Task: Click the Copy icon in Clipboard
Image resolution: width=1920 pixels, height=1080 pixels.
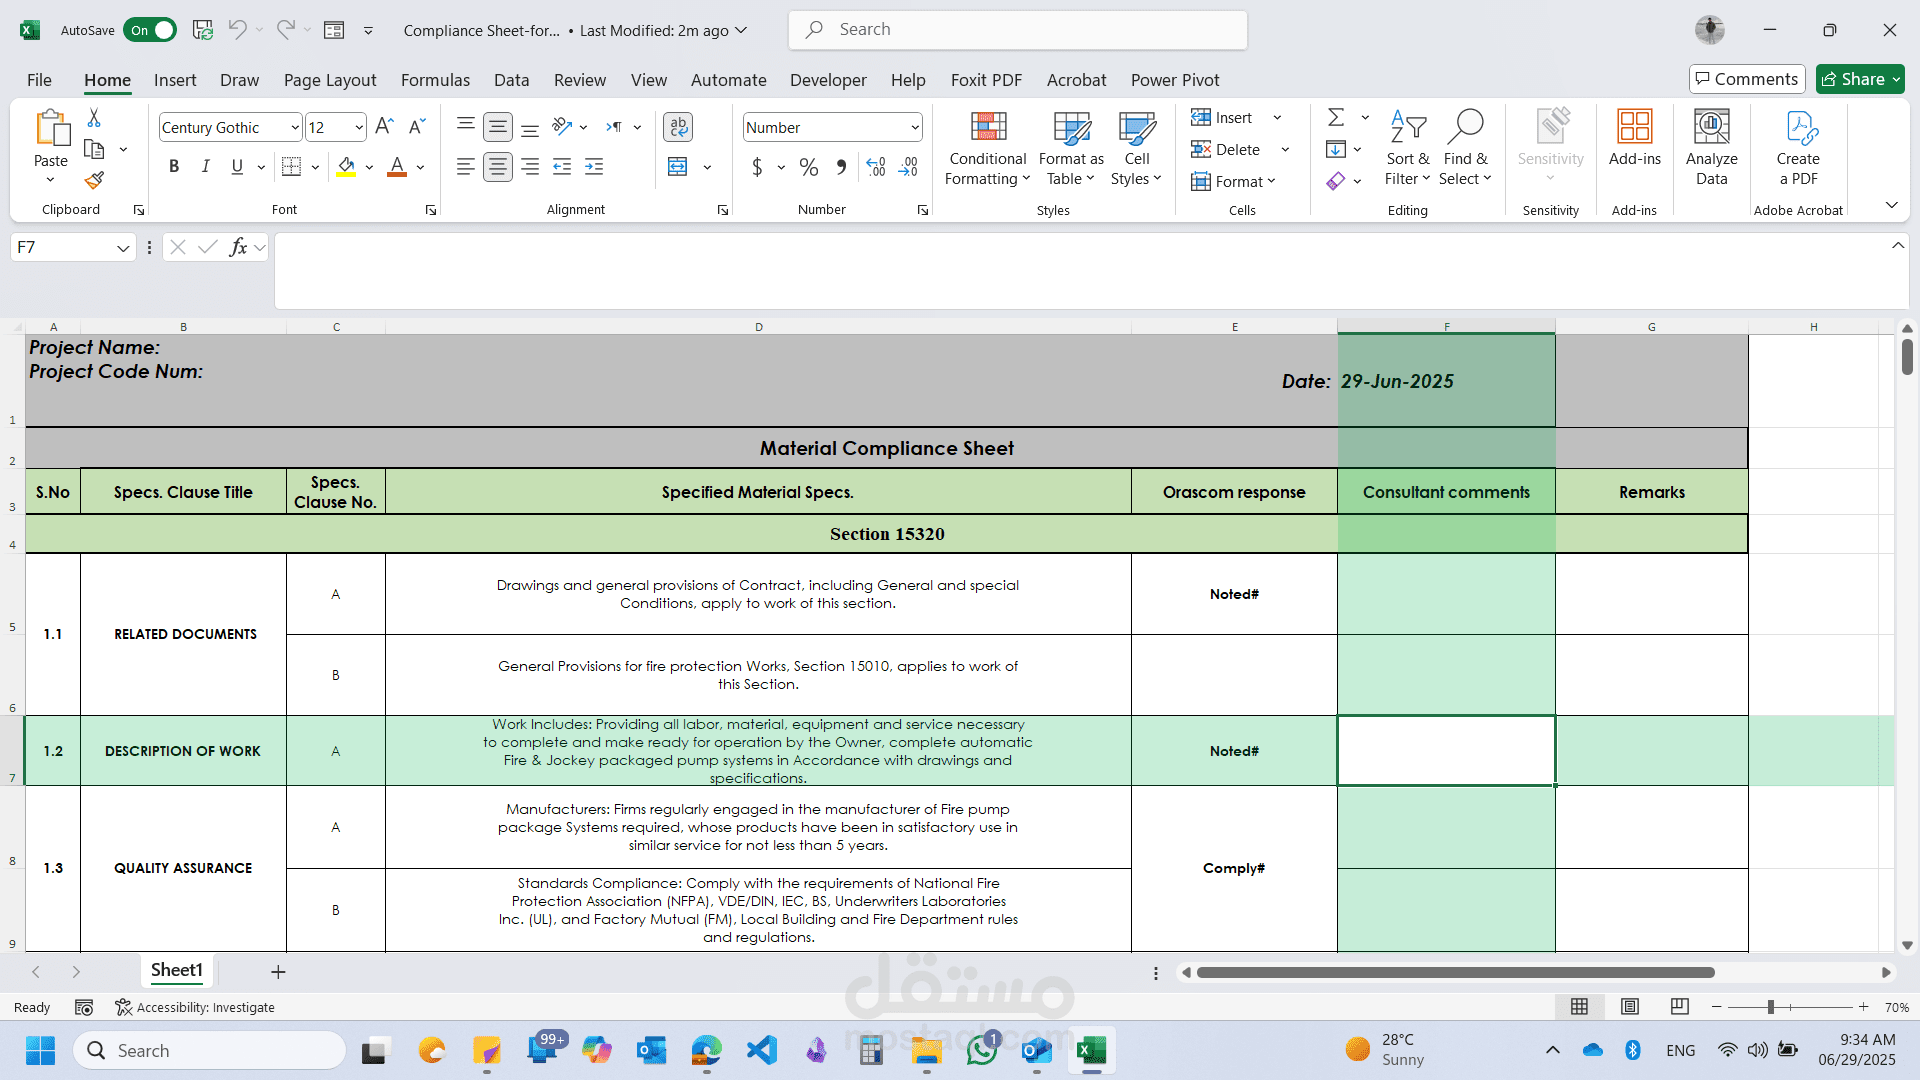Action: (x=94, y=149)
